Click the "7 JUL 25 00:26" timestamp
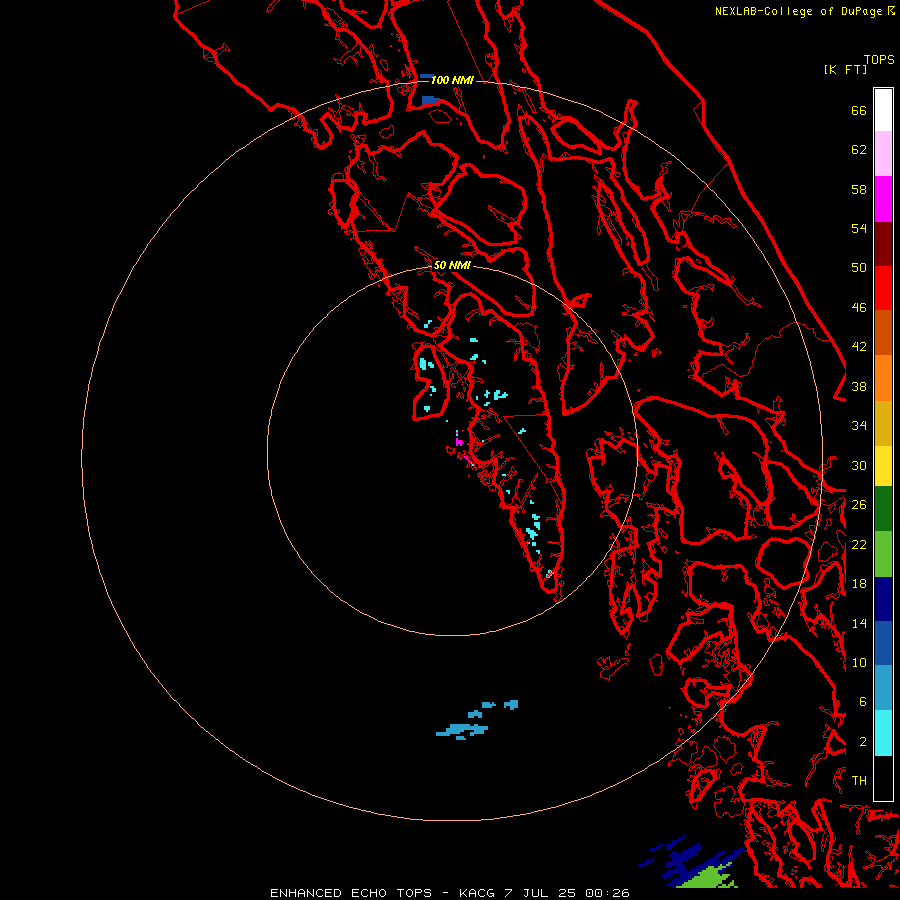This screenshot has height=900, width=900. pyautogui.click(x=567, y=893)
